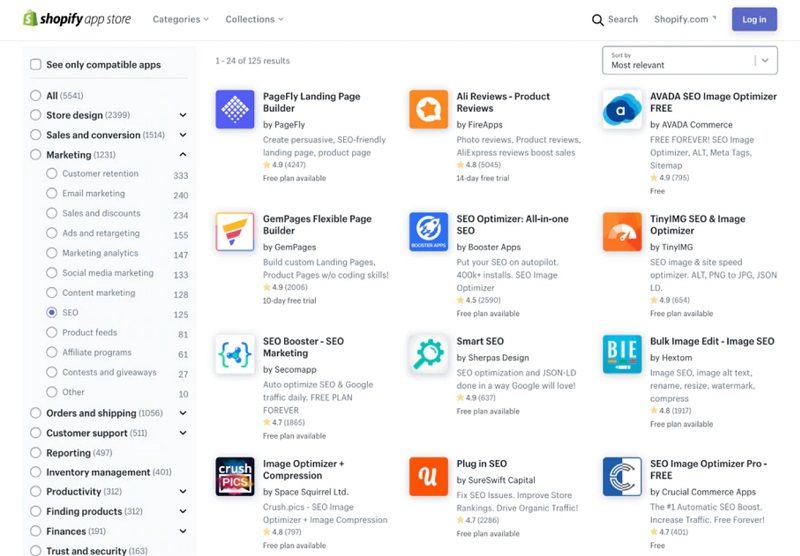Select the Email marketing radio filter
Viewport: 800px width, 556px height.
coord(52,193)
